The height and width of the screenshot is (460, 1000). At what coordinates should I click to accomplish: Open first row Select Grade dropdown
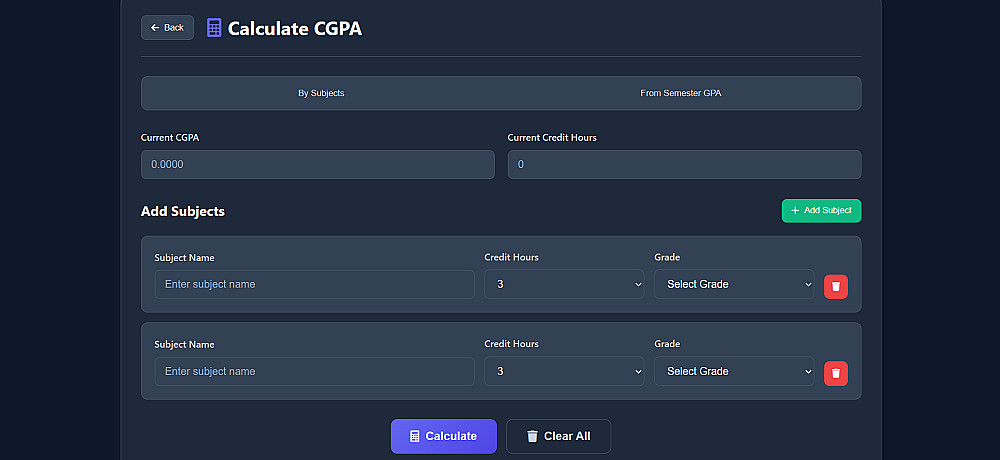(734, 284)
